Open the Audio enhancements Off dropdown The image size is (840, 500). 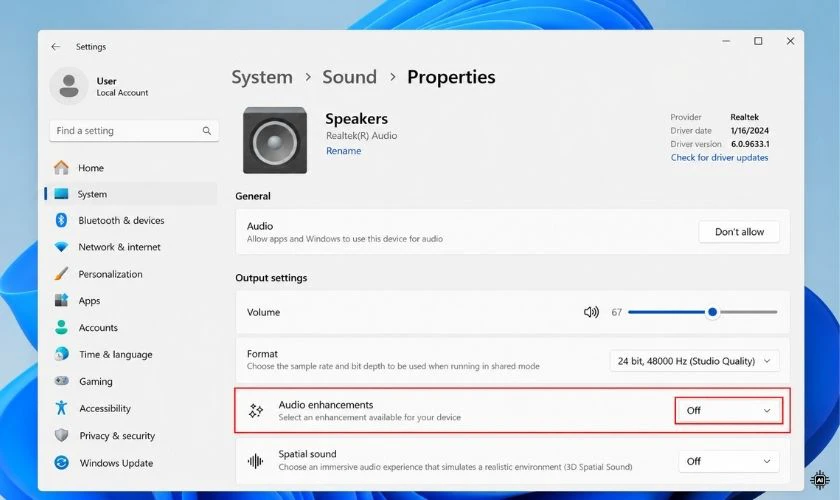(x=729, y=411)
